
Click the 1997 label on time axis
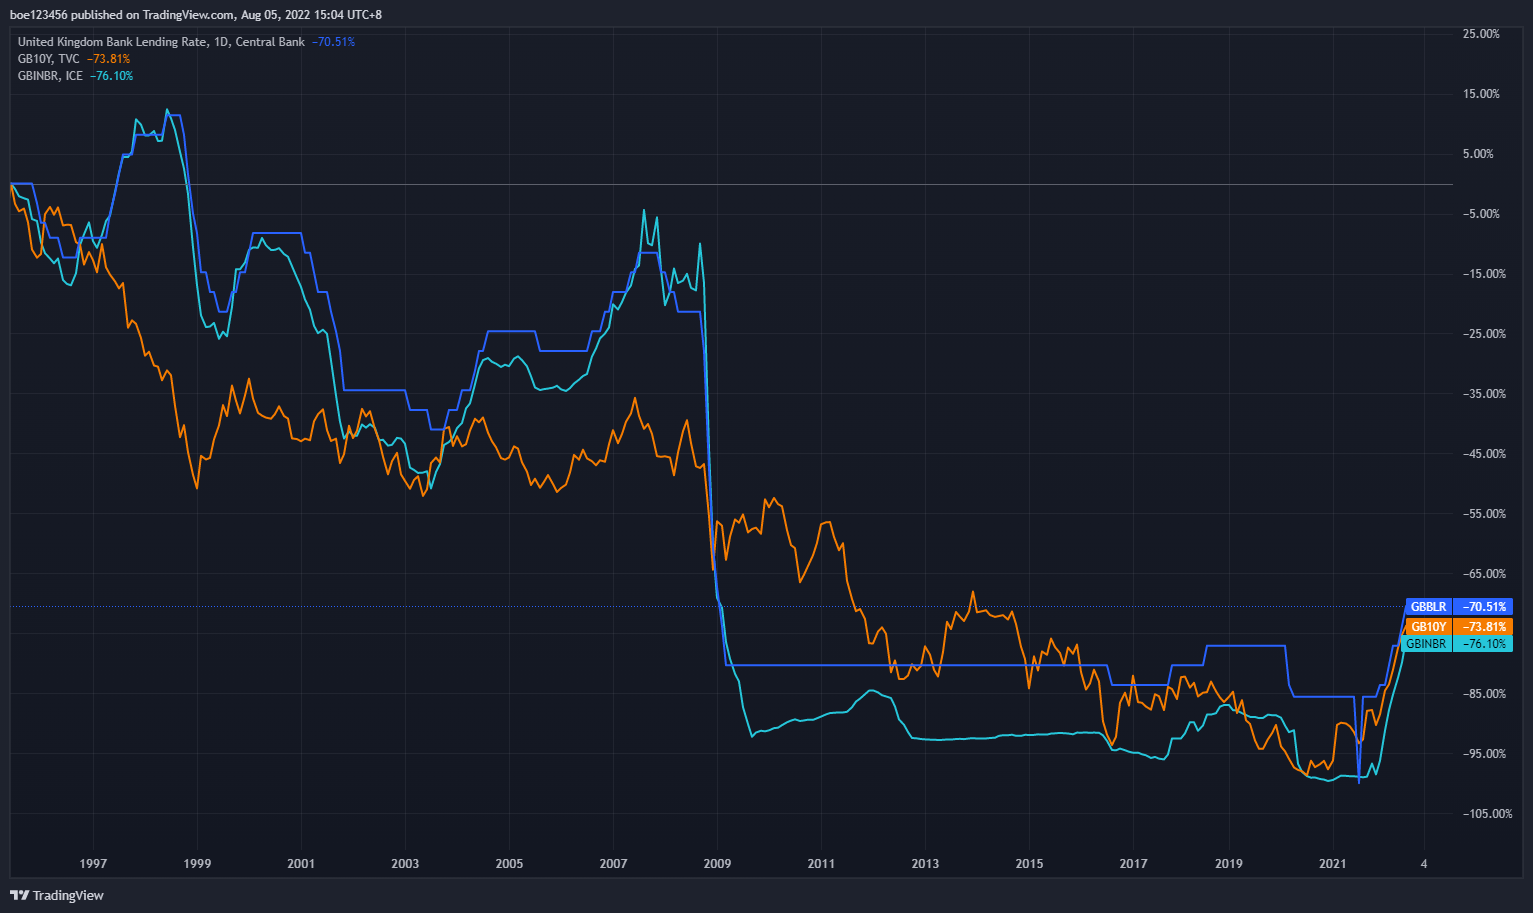click(x=93, y=864)
